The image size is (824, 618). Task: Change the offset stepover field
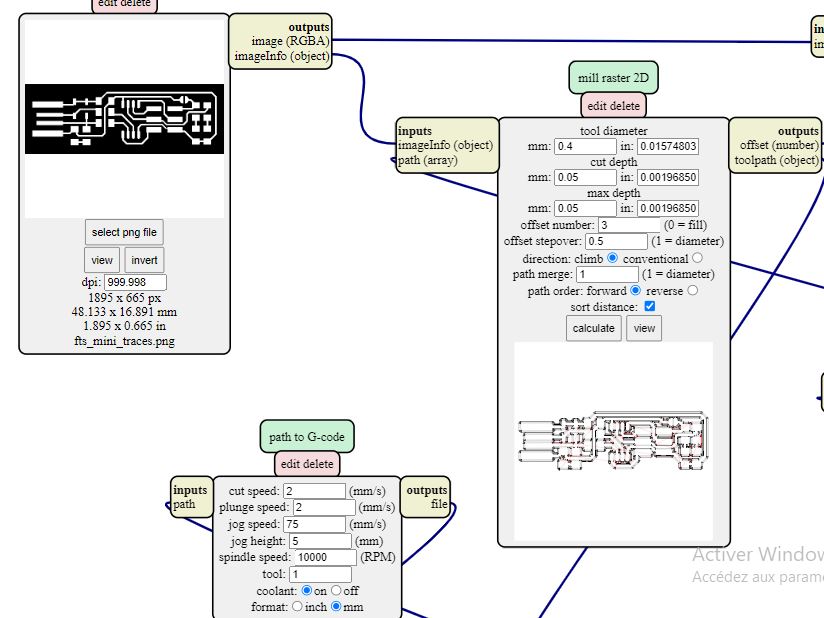(616, 241)
